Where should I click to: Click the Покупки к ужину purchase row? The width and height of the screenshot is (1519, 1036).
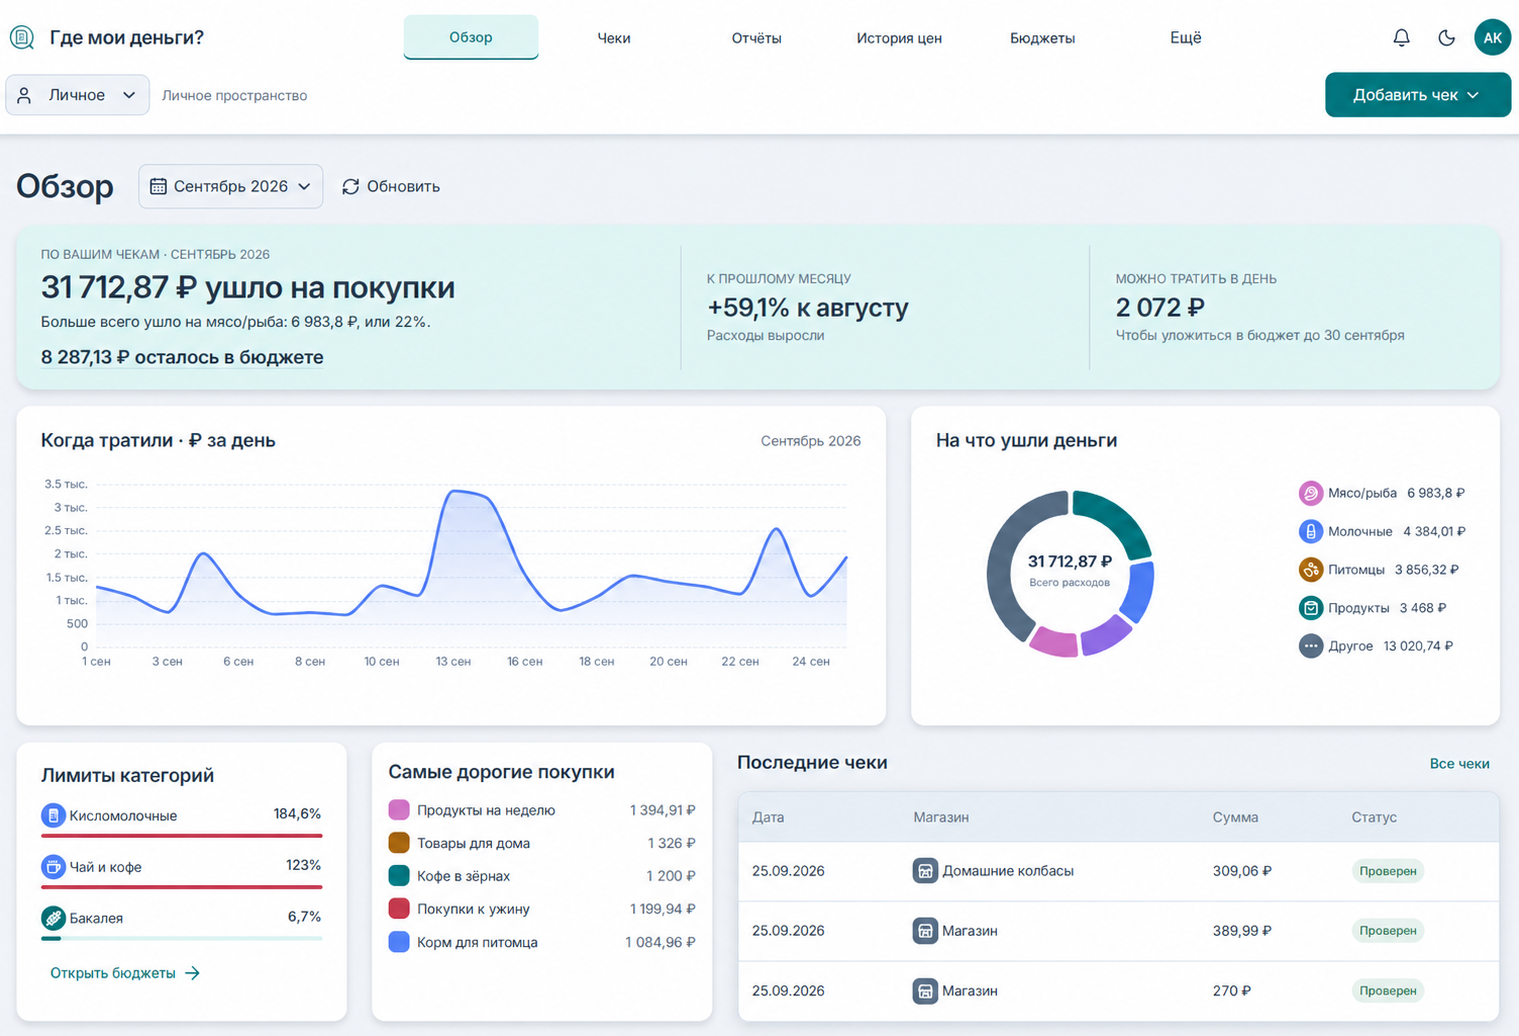542,909
